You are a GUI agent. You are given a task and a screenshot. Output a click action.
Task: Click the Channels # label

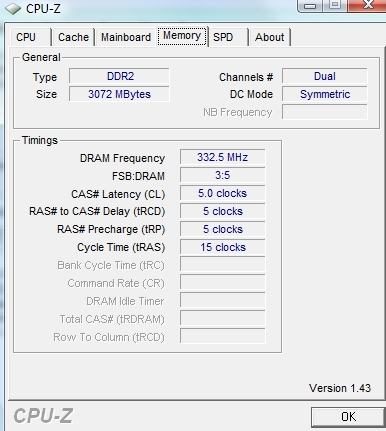coord(246,77)
